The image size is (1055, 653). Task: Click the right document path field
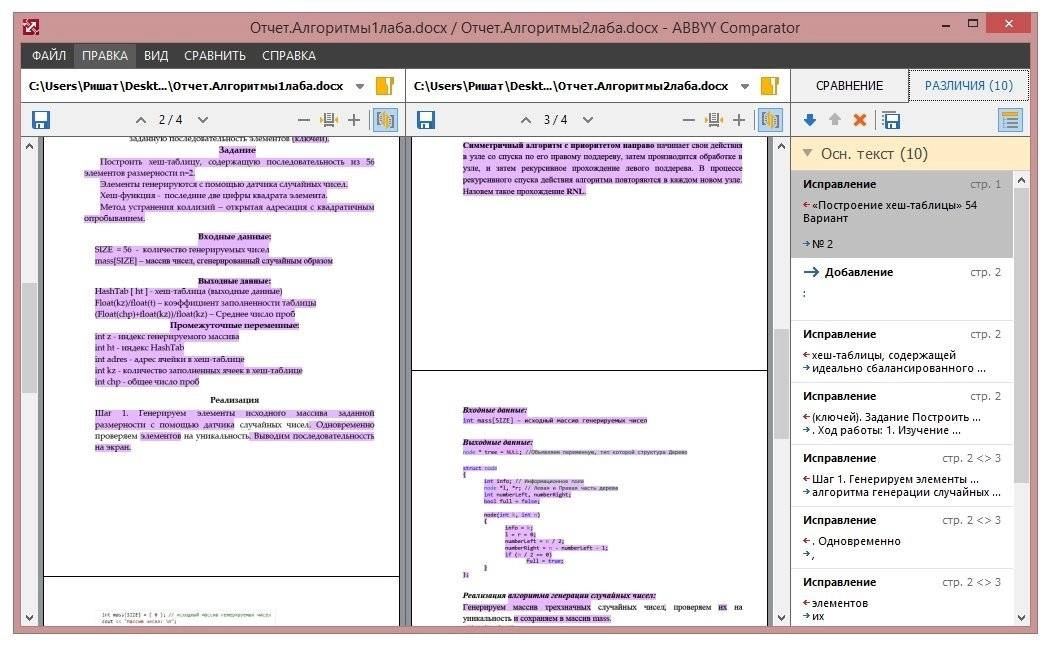[x=571, y=86]
